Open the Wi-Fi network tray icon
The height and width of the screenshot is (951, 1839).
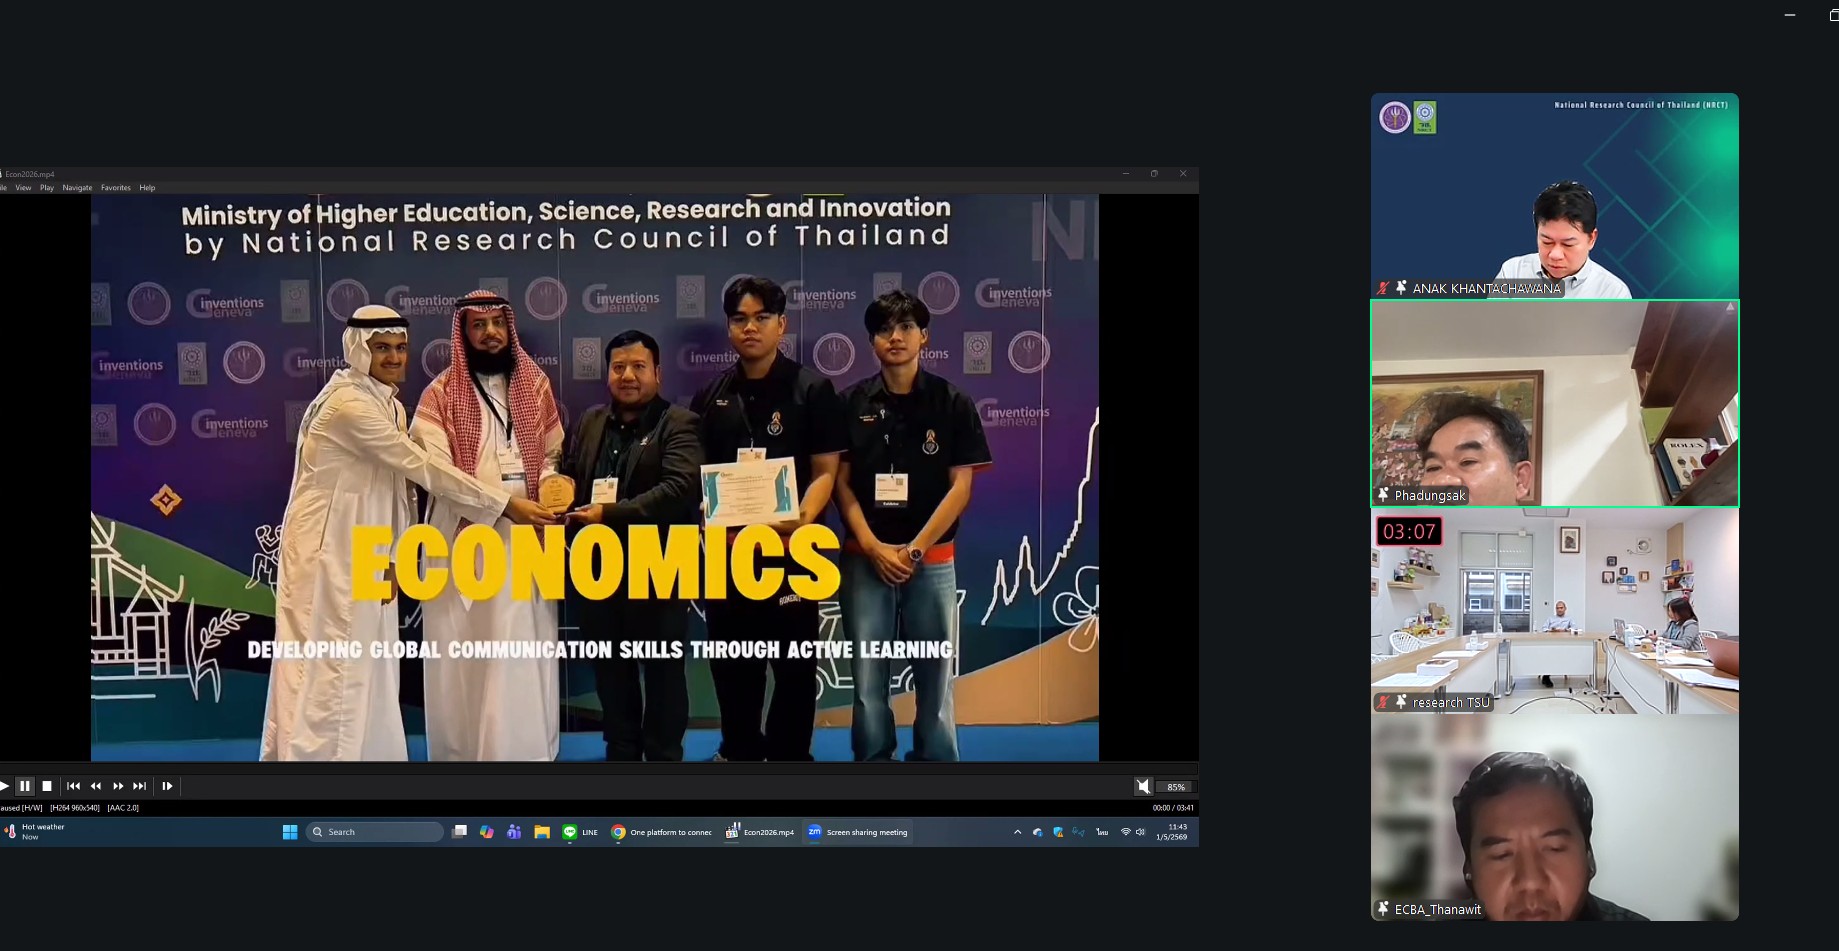pyautogui.click(x=1126, y=832)
